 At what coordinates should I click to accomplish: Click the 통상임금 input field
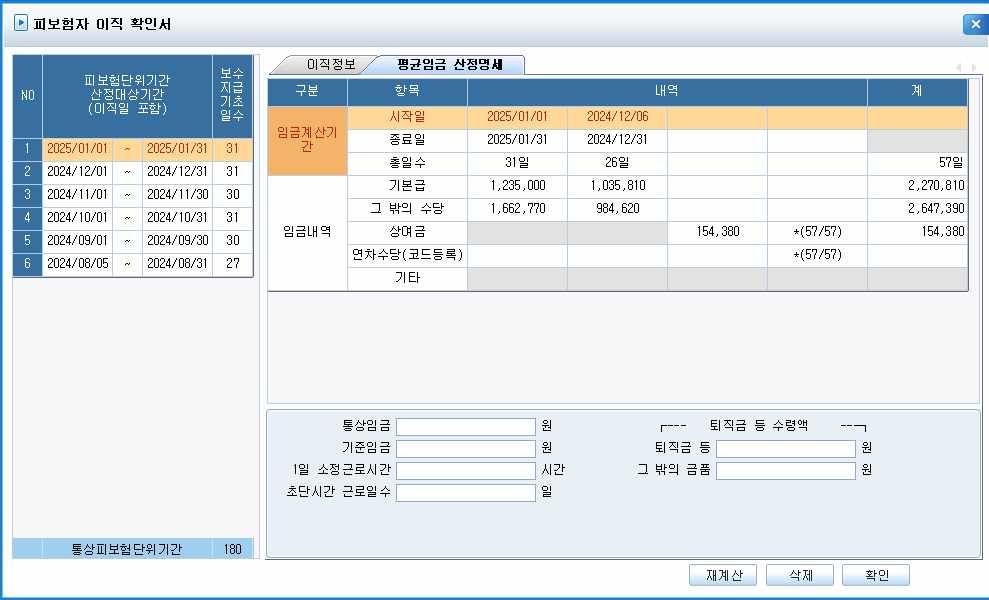[466, 426]
